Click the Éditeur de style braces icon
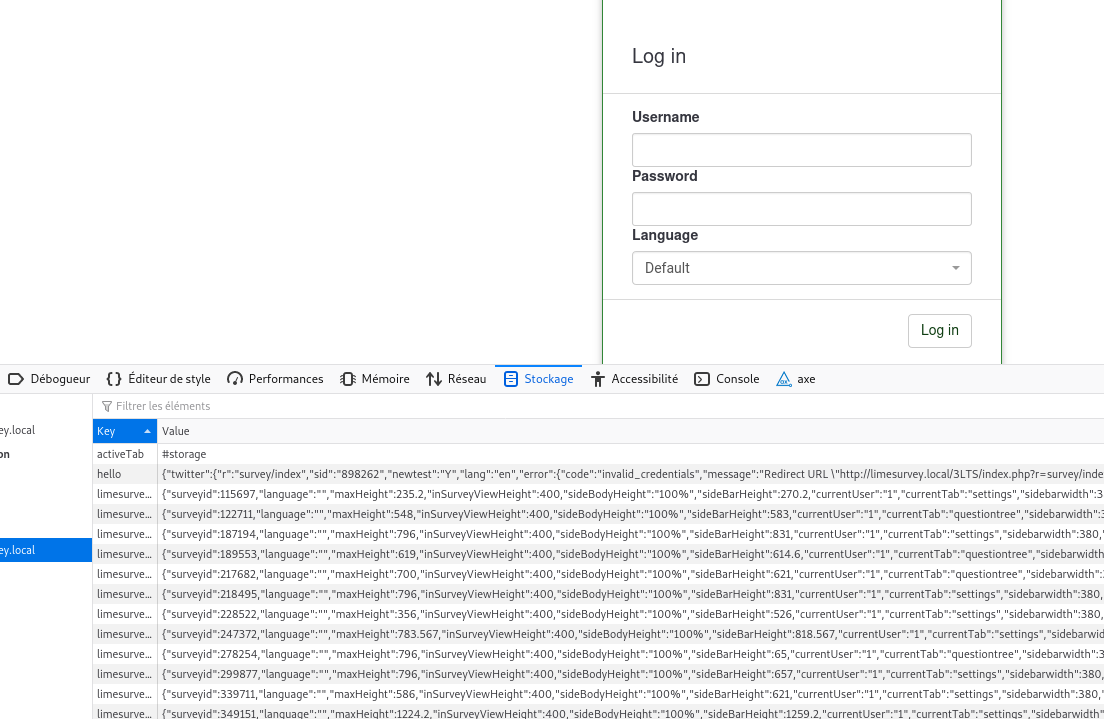The width and height of the screenshot is (1104, 719). (x=114, y=379)
